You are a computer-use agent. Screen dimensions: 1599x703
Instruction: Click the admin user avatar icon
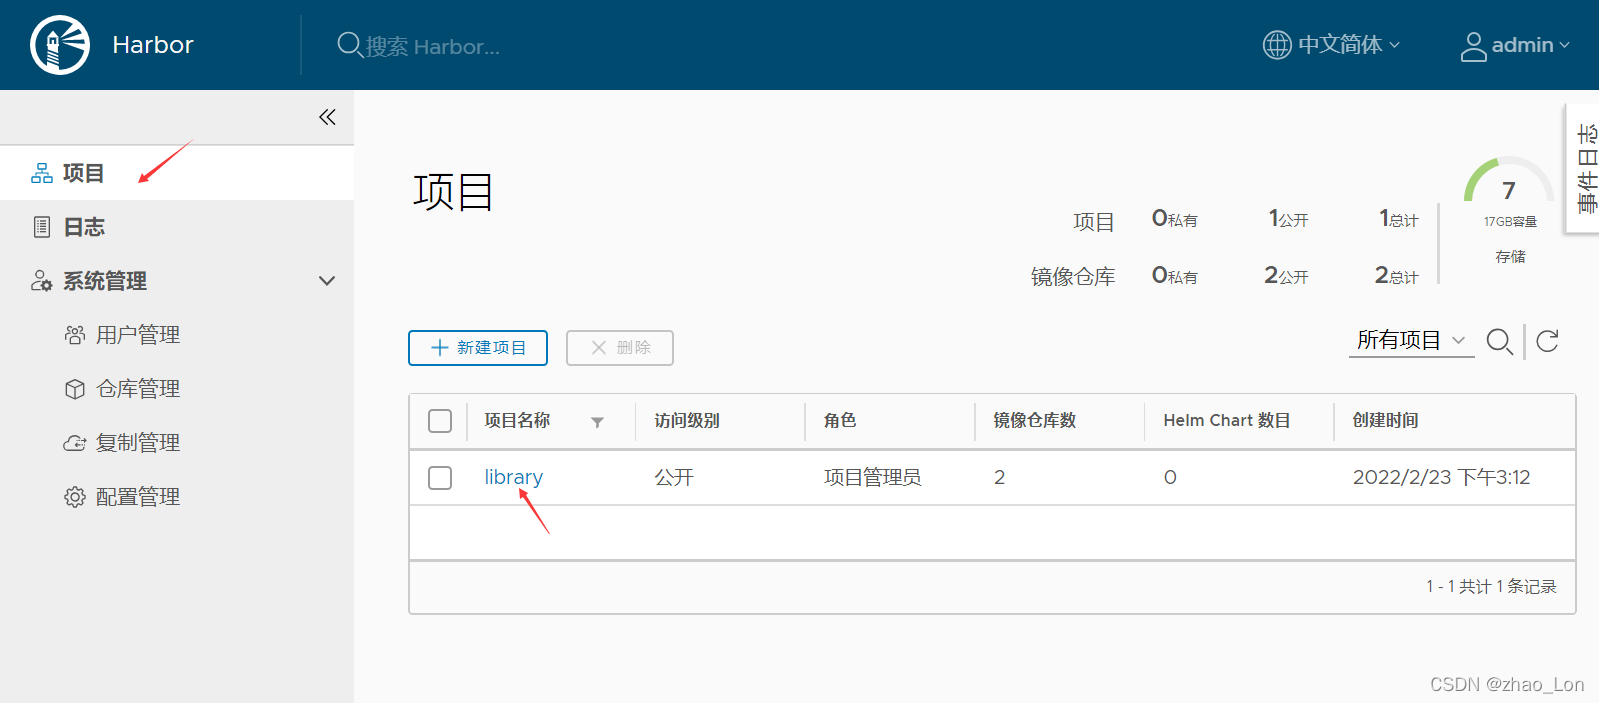(x=1473, y=46)
